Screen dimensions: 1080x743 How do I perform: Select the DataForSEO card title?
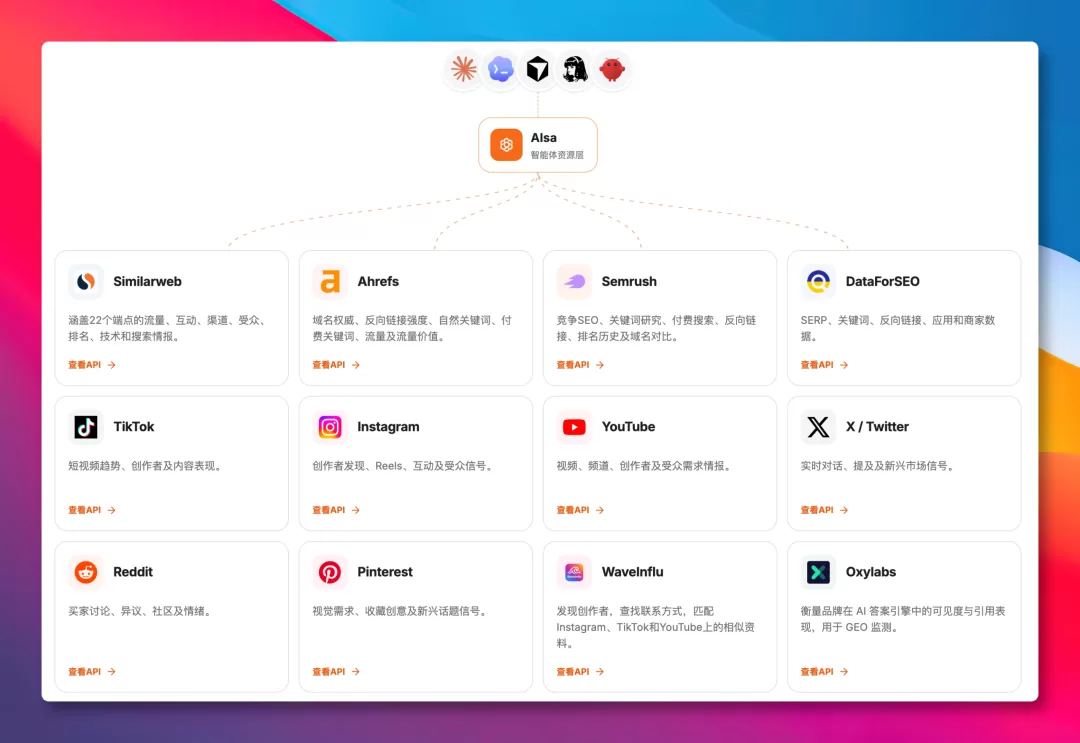click(882, 282)
